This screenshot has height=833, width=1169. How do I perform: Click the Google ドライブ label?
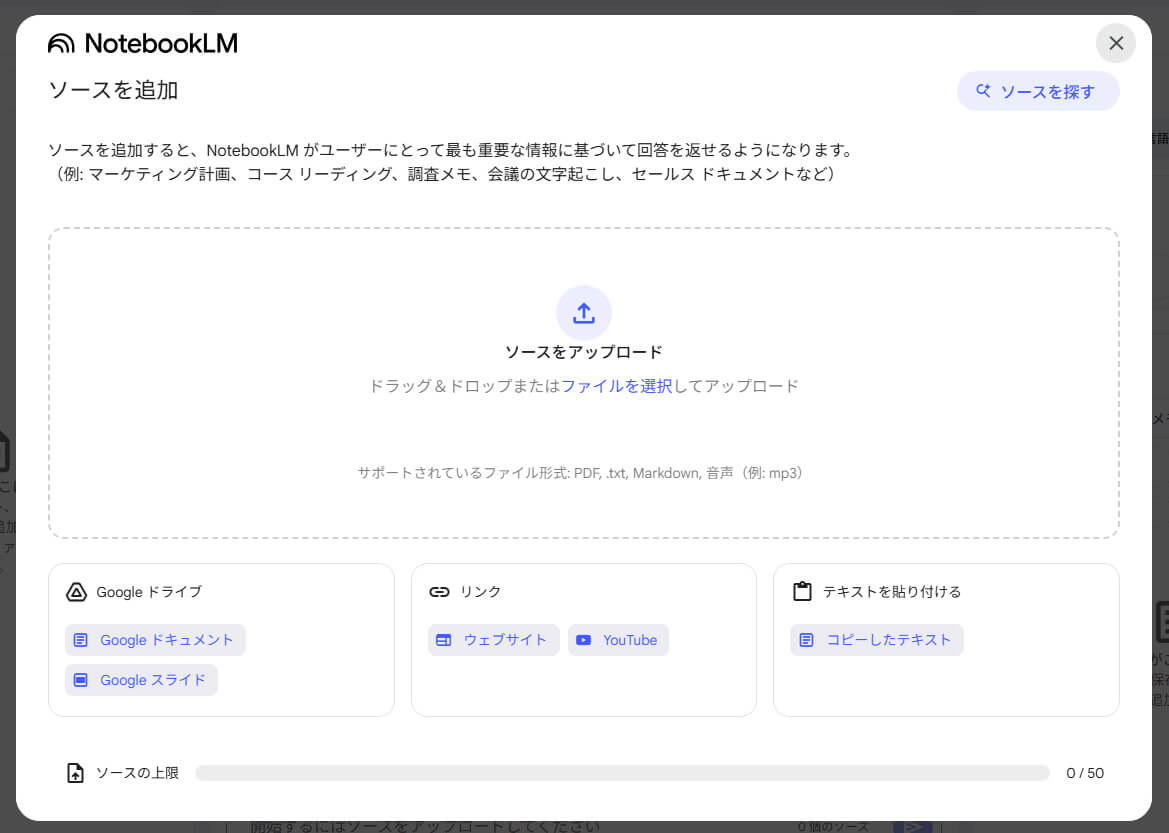click(149, 592)
